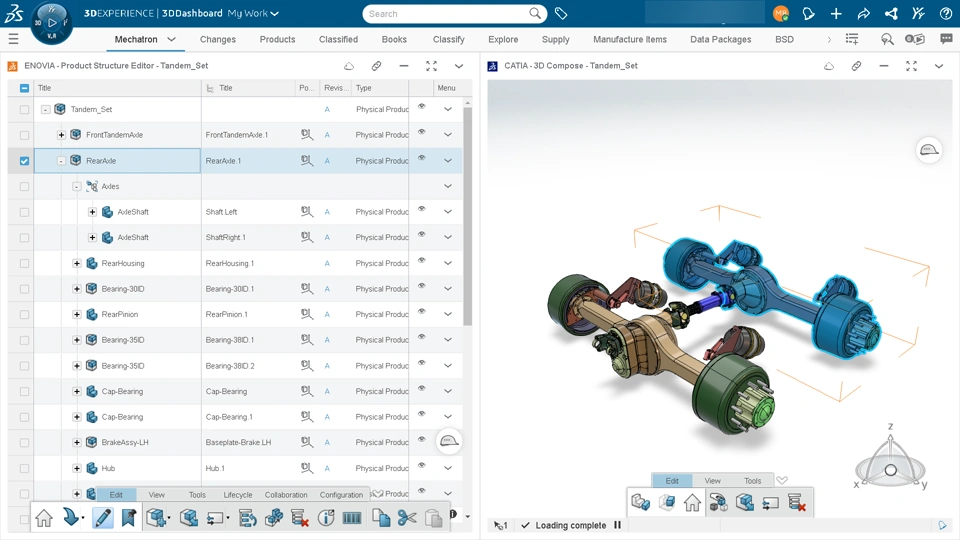960x540 pixels.
Task: Select the View tab in the CATIA toolbar
Action: point(712,481)
